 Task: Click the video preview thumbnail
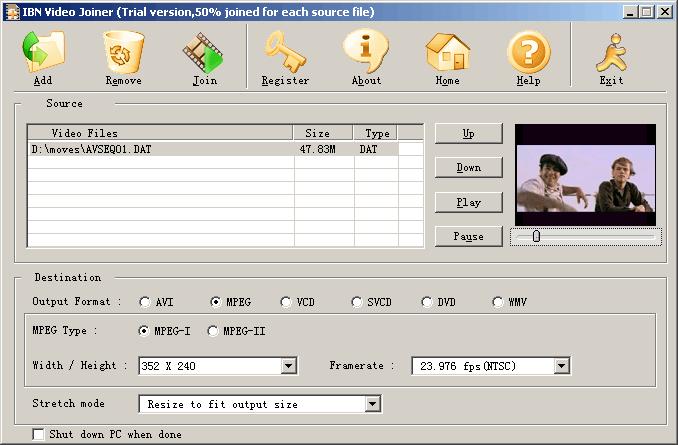coord(585,175)
